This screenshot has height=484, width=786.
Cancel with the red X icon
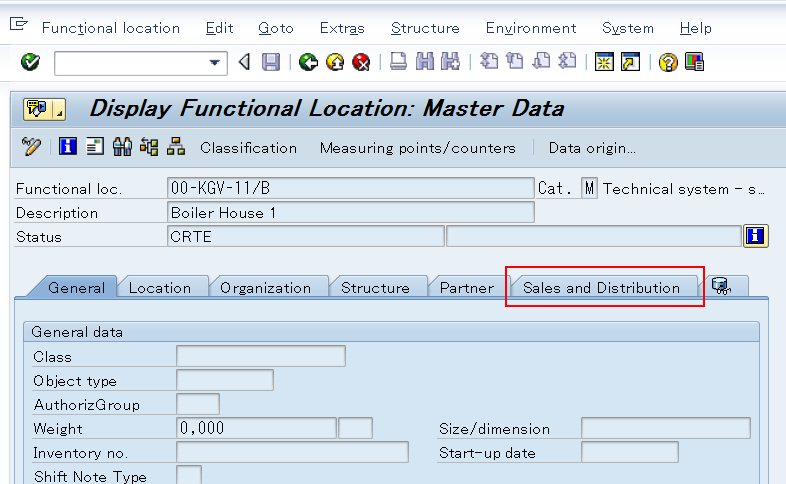(361, 62)
